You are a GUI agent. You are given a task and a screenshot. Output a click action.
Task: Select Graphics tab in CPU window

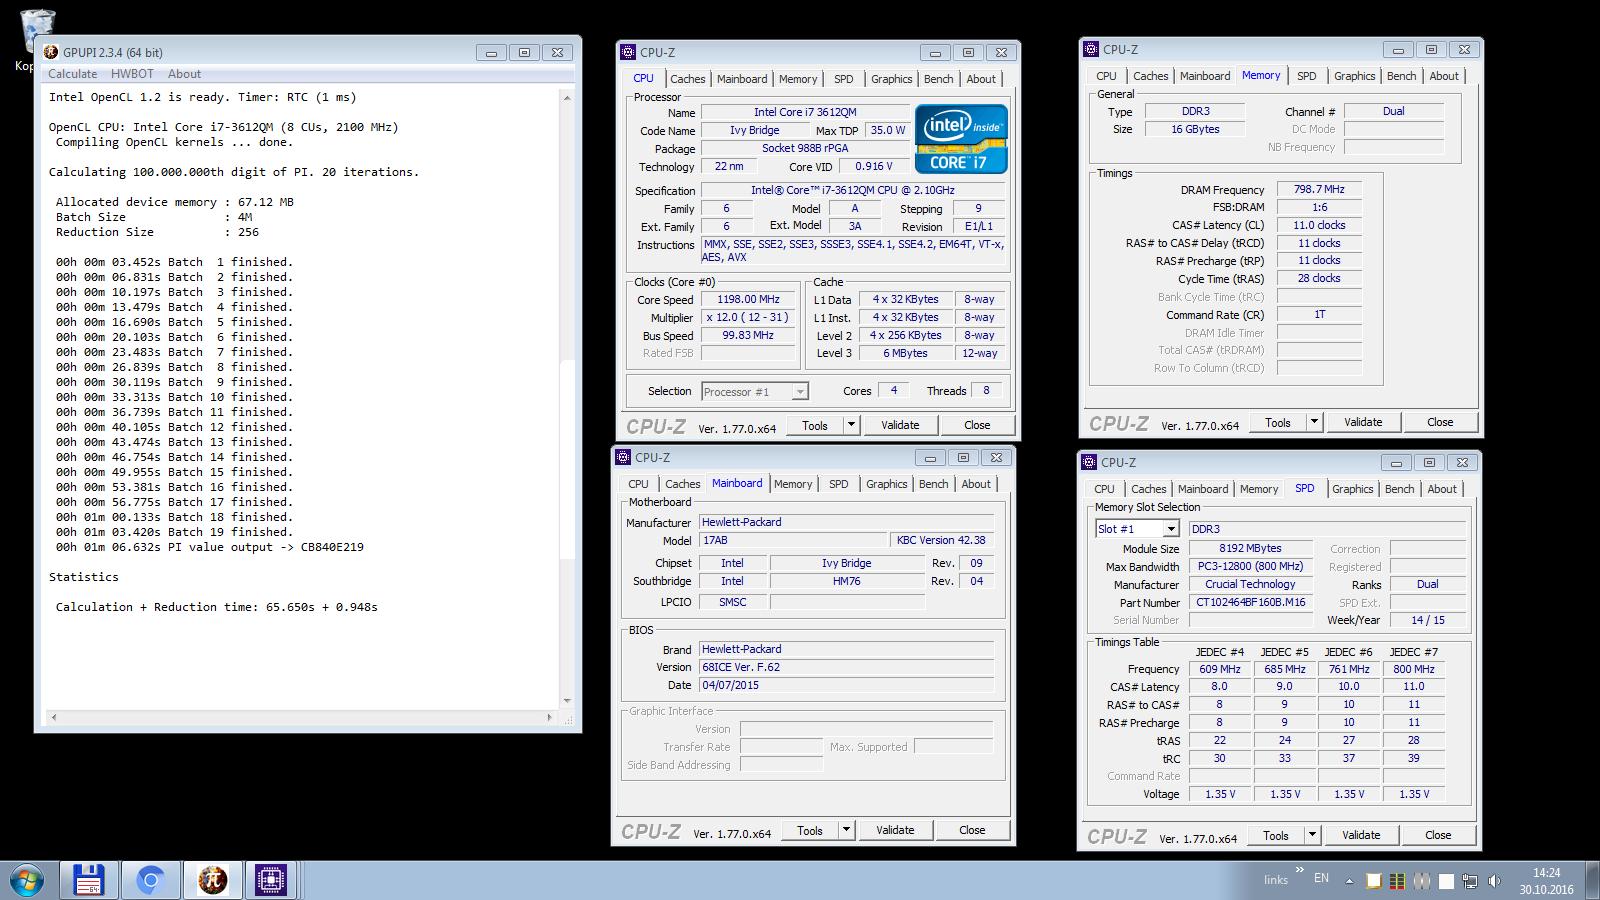(891, 79)
